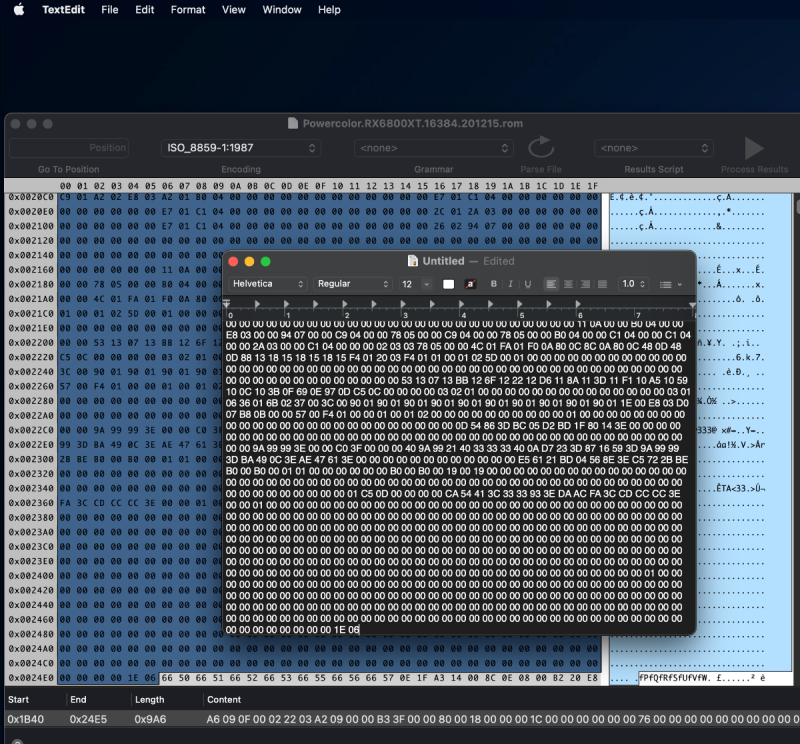800x744 pixels.
Task: Click the Untitled document proxy icon
Action: click(413, 261)
